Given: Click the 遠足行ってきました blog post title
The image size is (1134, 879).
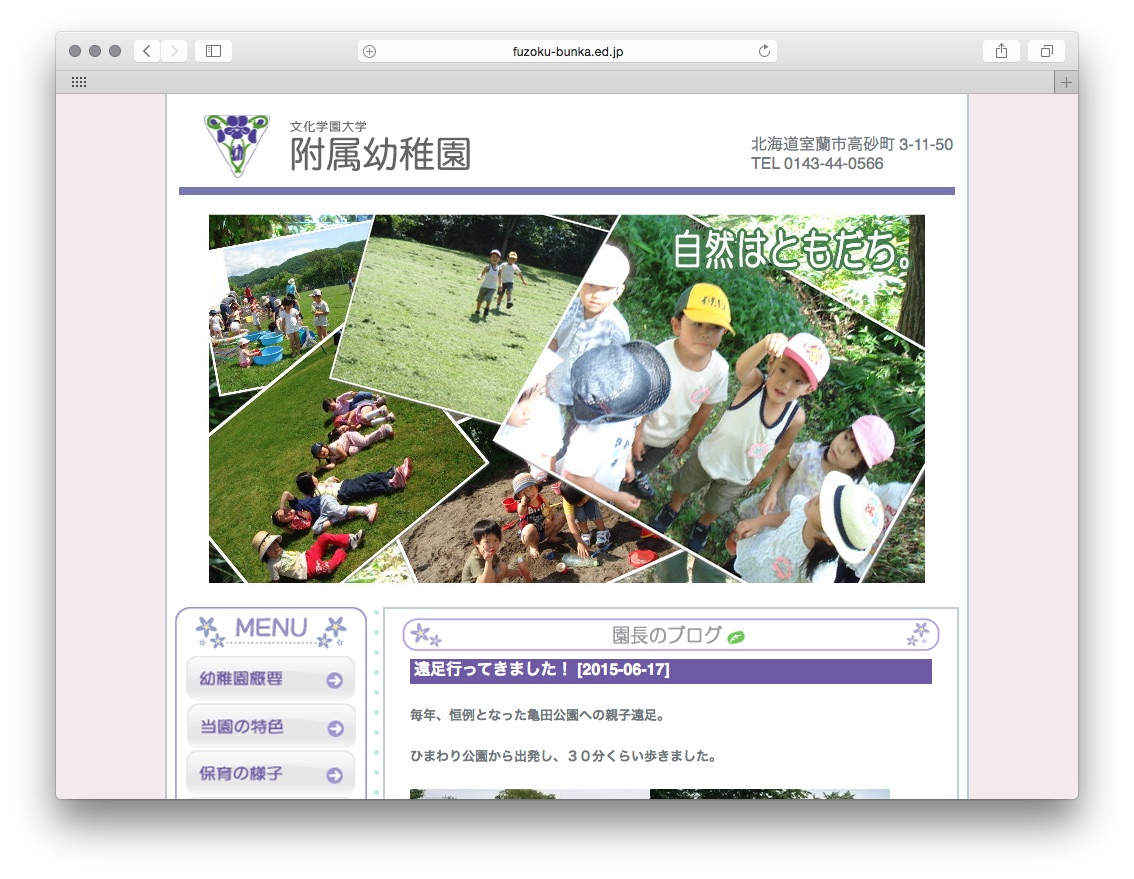Looking at the screenshot, I should [542, 670].
